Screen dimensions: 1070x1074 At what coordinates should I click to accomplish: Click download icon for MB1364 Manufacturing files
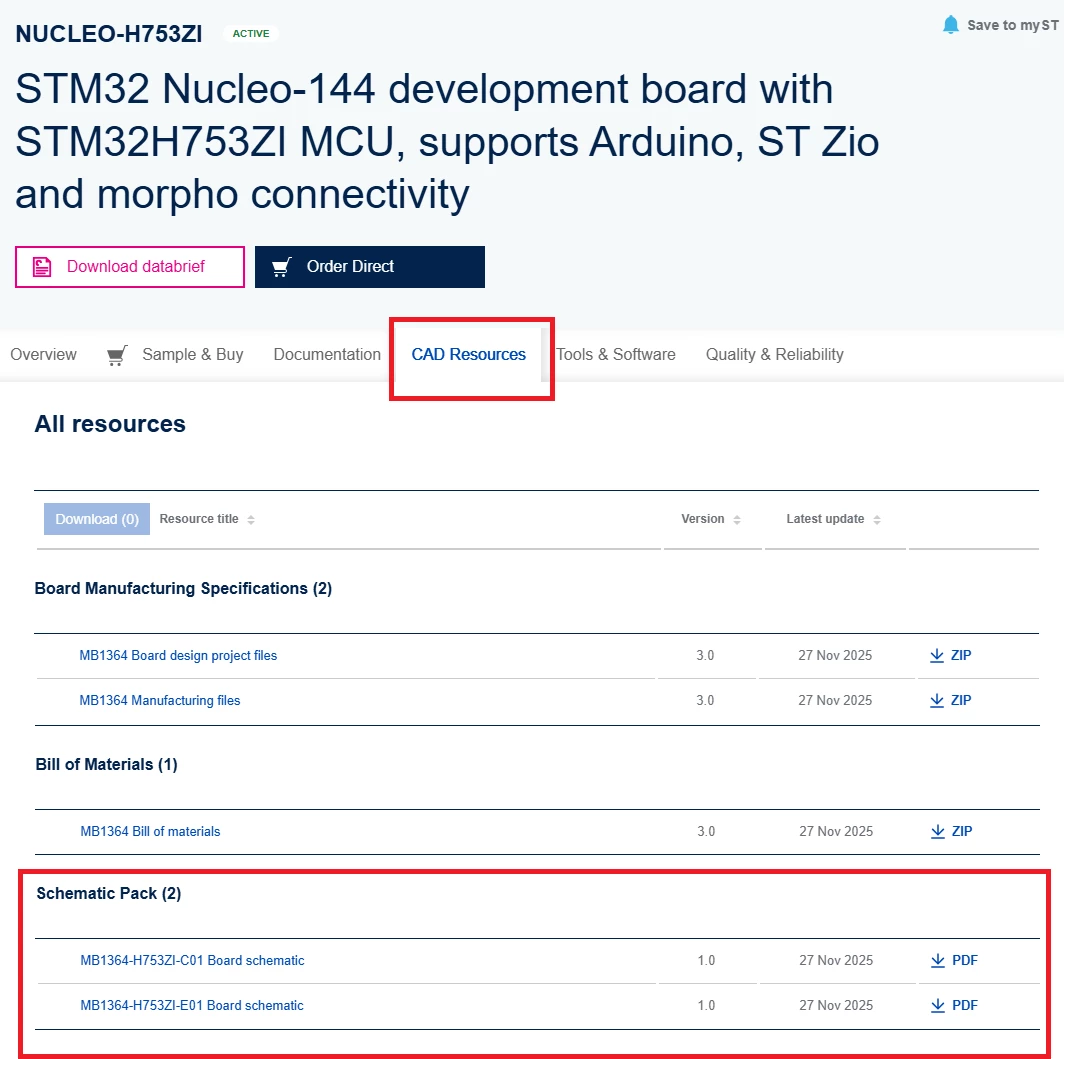(x=936, y=701)
